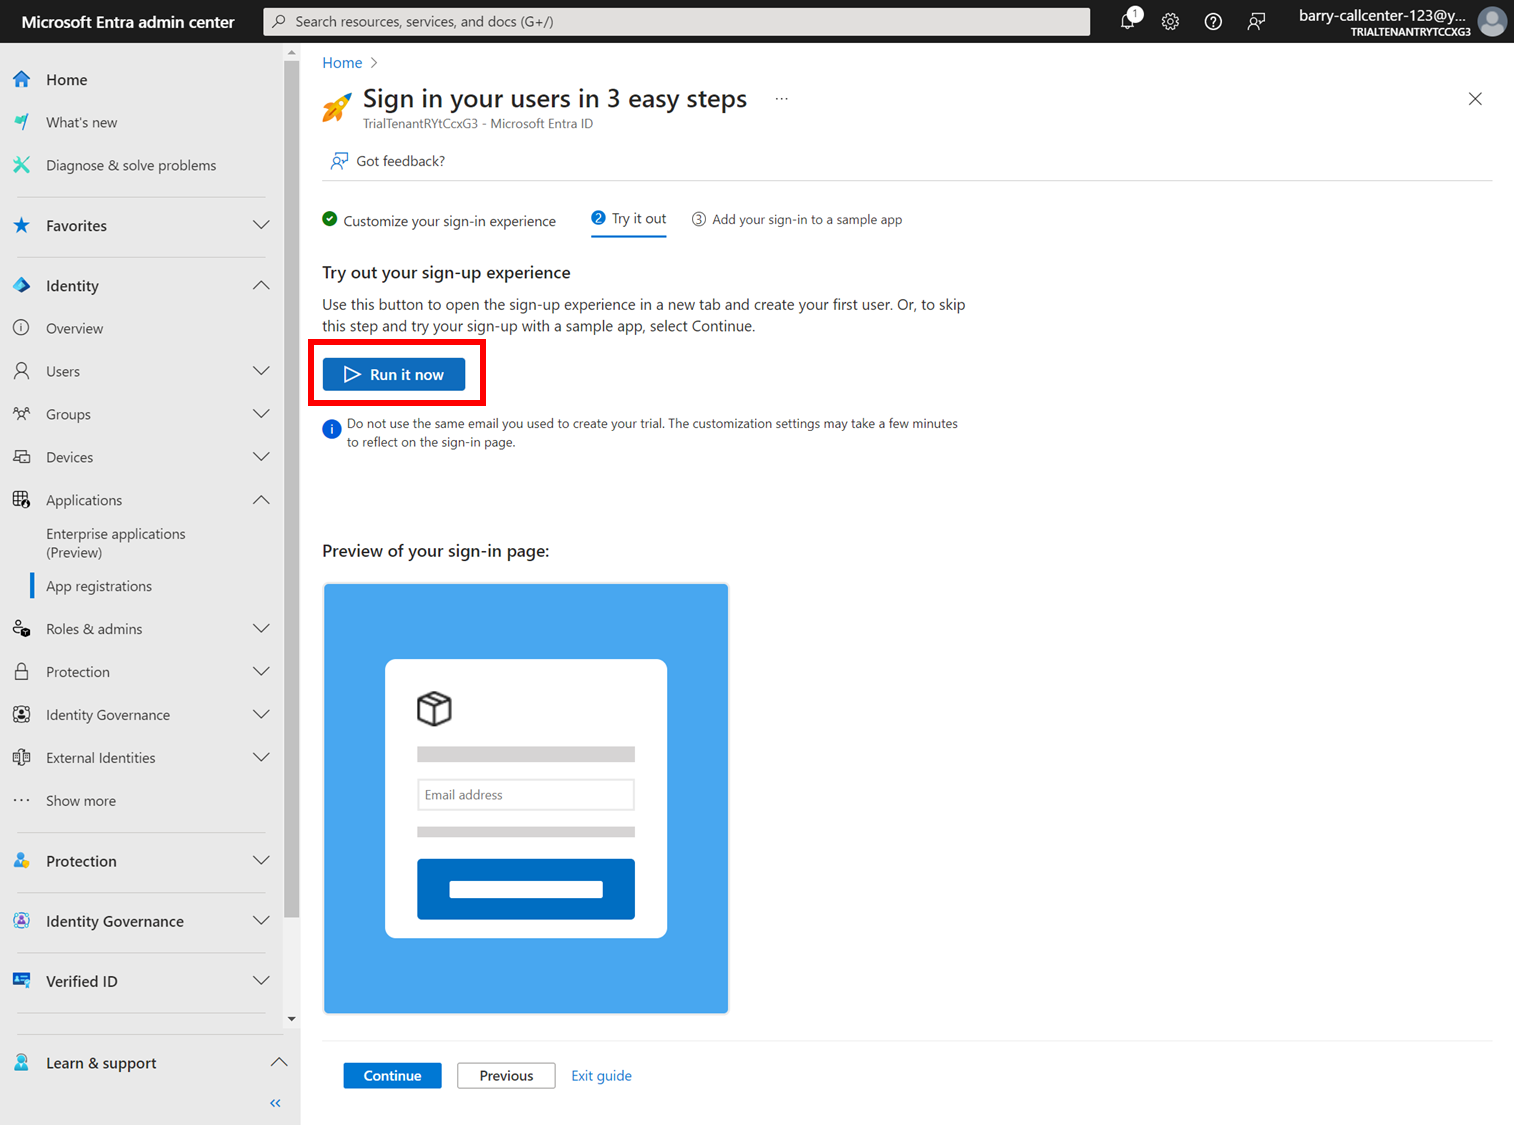The image size is (1514, 1125).
Task: Click Microsoft Entra admin center title
Action: (x=128, y=22)
